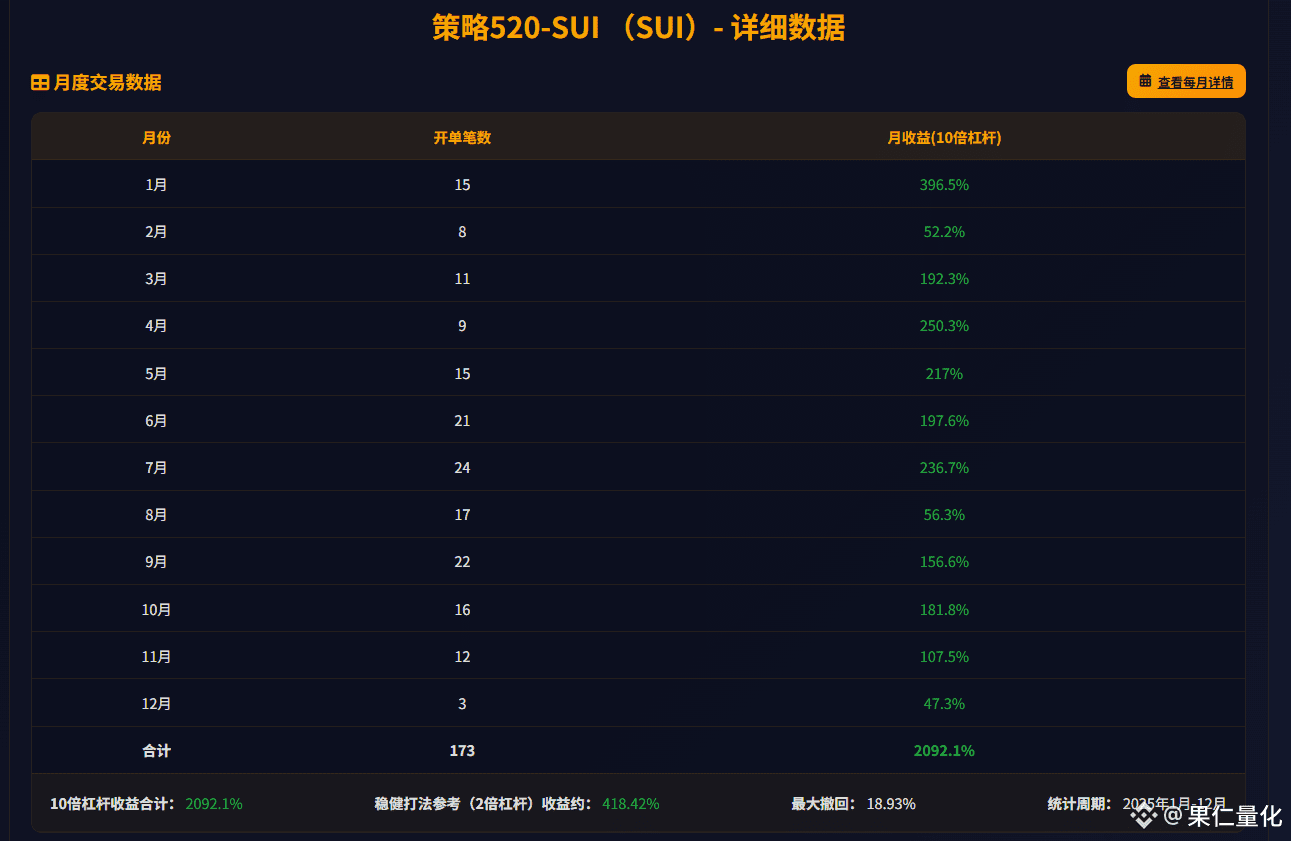This screenshot has width=1291, height=841.
Task: Click the table icon beside 月度交易数据
Action: [x=40, y=83]
